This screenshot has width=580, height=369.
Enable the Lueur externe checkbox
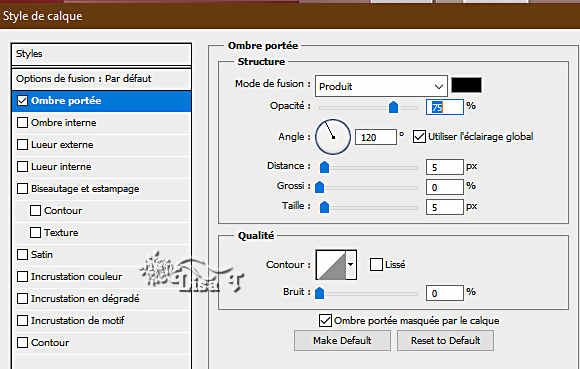(x=23, y=145)
